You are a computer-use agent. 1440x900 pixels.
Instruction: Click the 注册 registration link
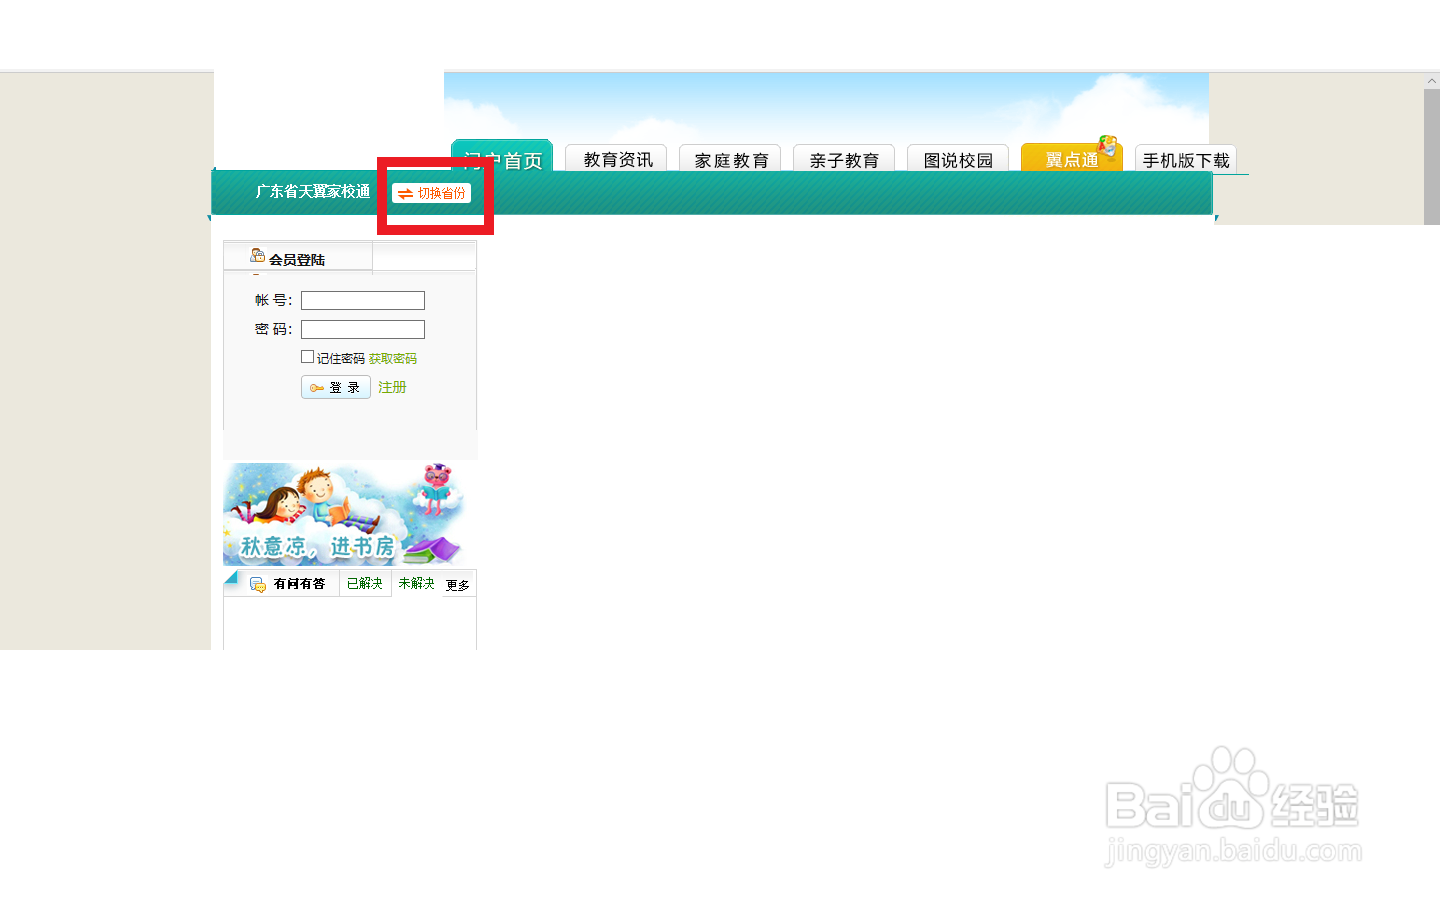pyautogui.click(x=392, y=387)
